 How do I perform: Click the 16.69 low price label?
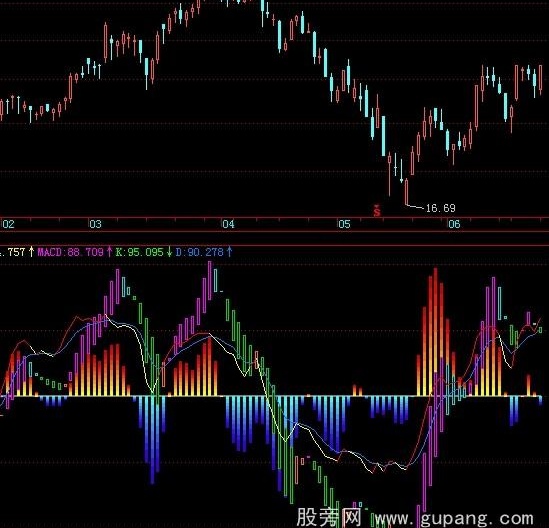[440, 208]
